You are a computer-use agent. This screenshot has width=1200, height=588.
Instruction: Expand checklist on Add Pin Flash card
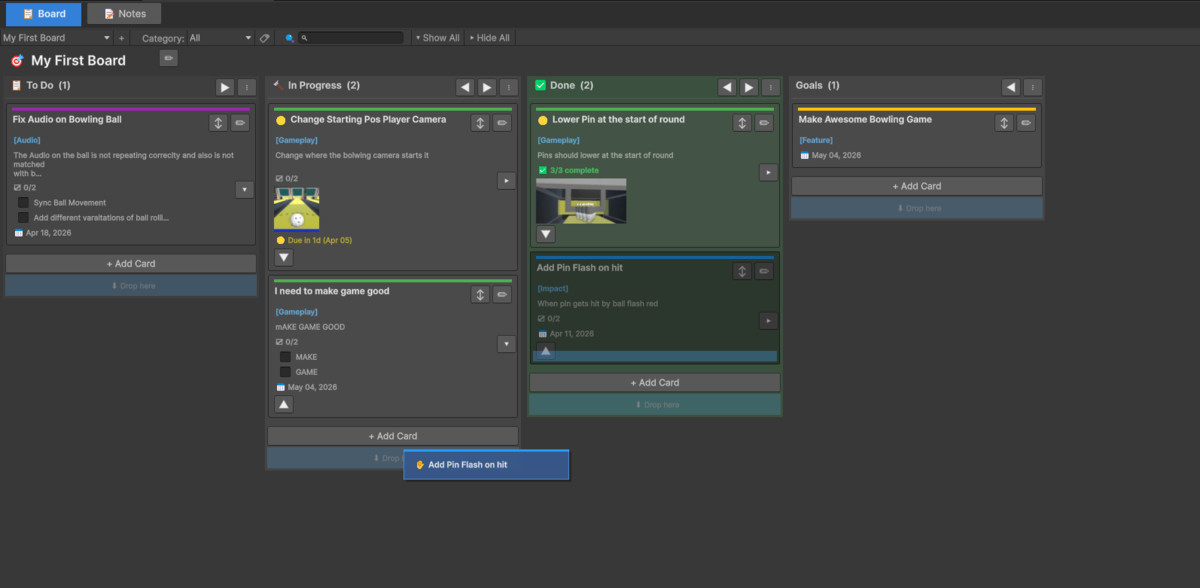coord(768,320)
